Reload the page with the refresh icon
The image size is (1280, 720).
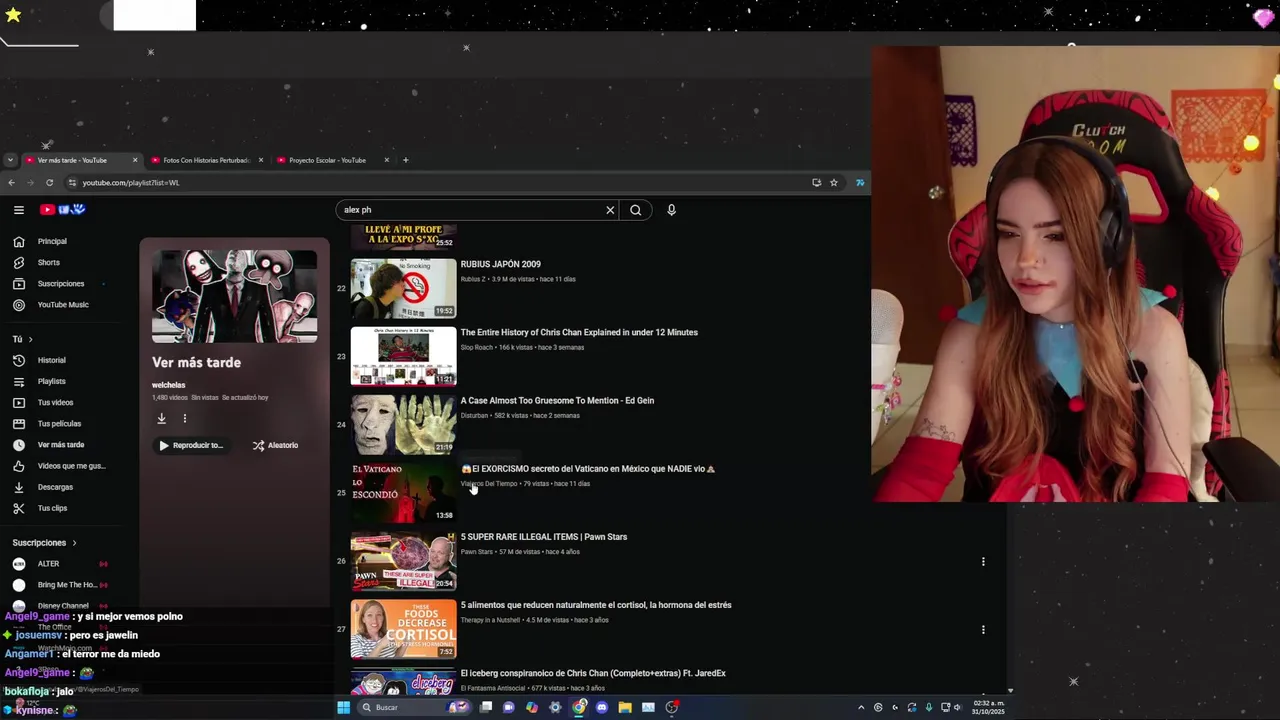pos(49,183)
